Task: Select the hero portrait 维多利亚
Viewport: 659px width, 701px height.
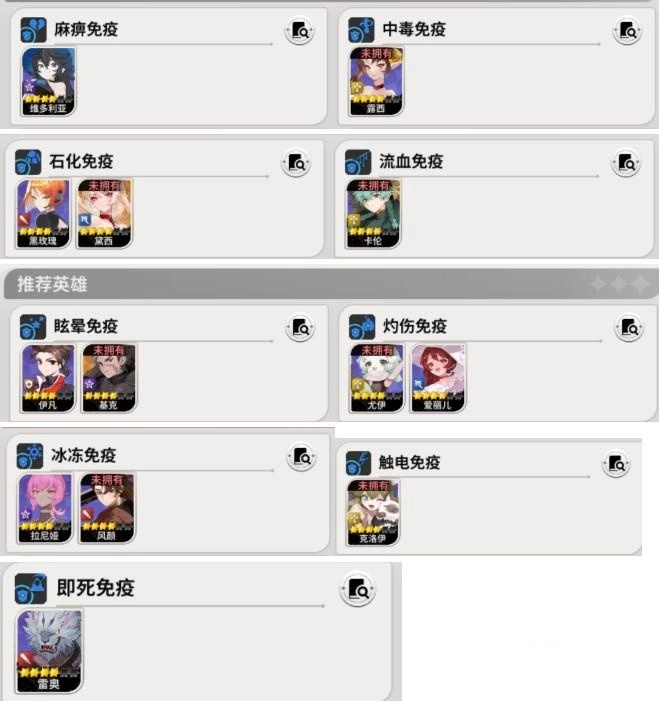Action: coord(48,81)
